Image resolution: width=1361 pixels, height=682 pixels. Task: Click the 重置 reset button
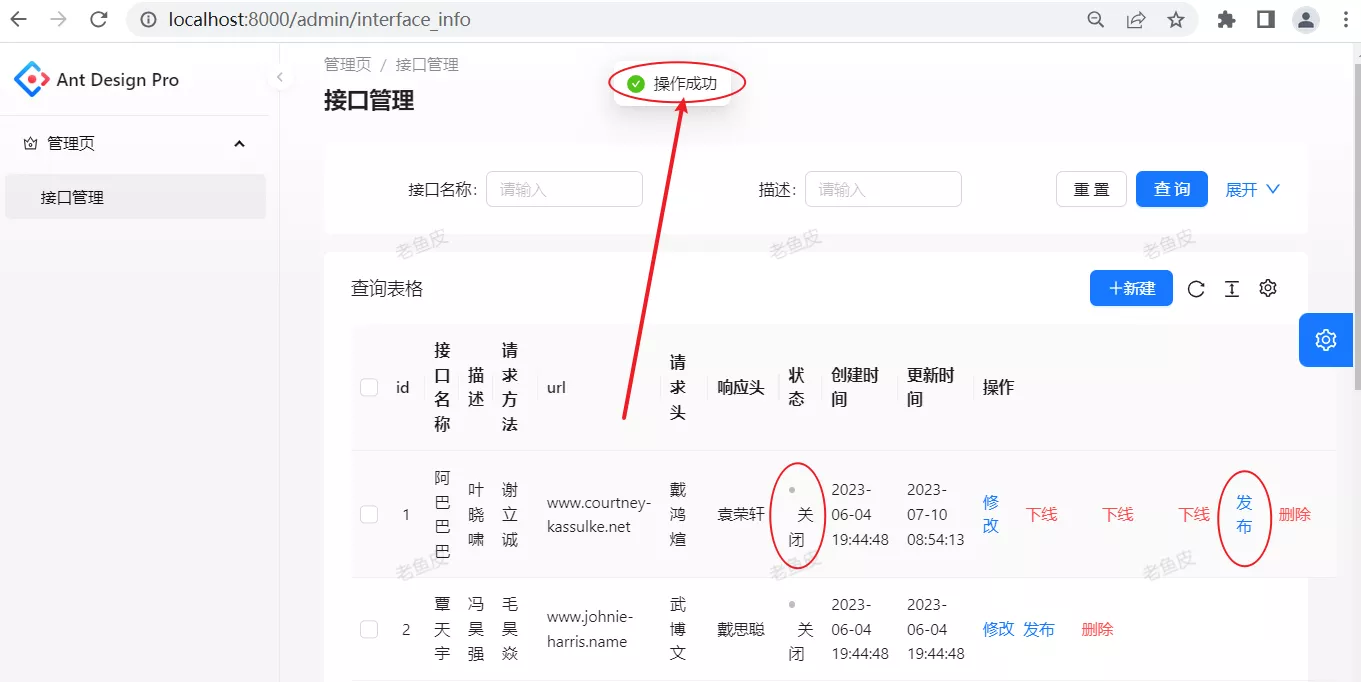coord(1091,189)
